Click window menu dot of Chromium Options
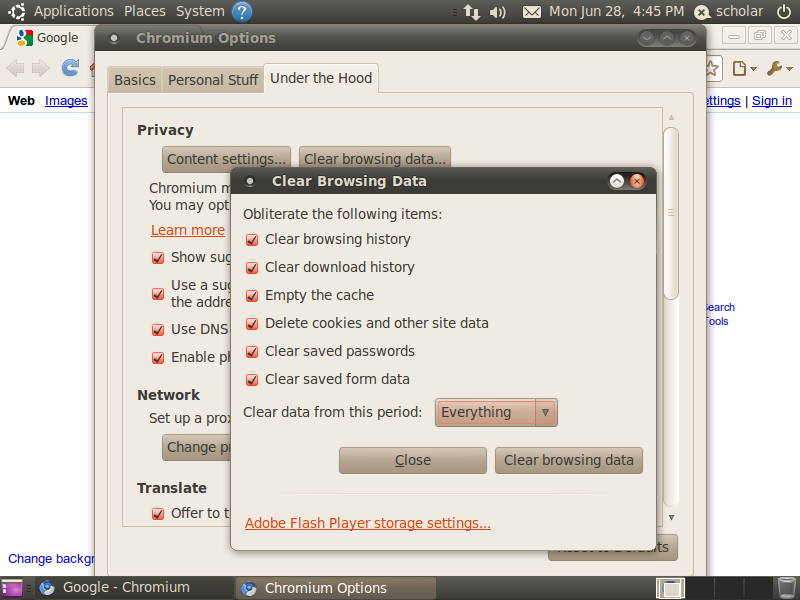Image resolution: width=800 pixels, height=600 pixels. 114,38
